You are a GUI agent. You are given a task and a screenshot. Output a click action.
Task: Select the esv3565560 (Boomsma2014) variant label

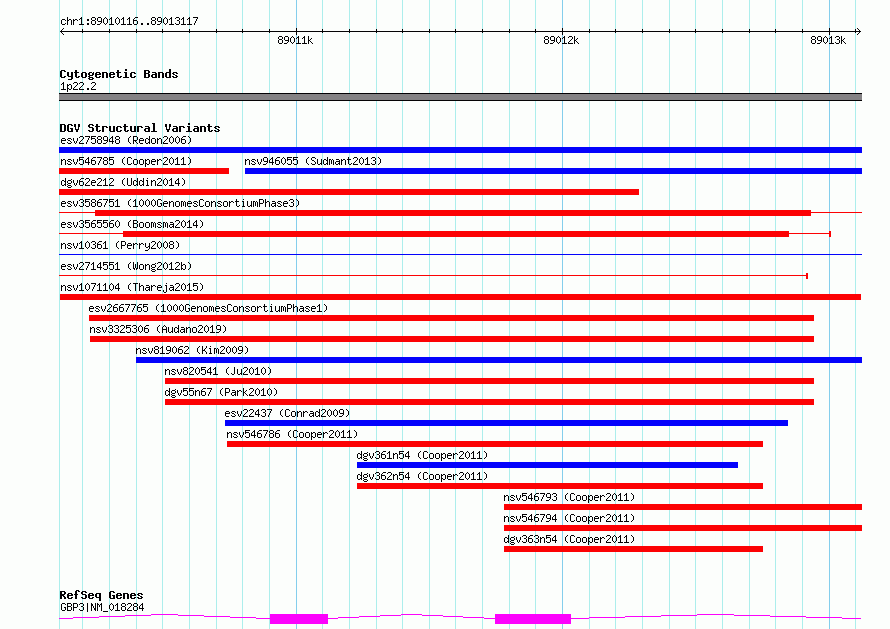[132, 224]
